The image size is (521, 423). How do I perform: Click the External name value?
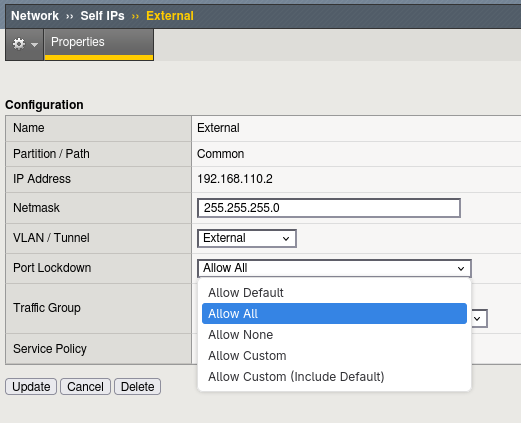[218, 128]
